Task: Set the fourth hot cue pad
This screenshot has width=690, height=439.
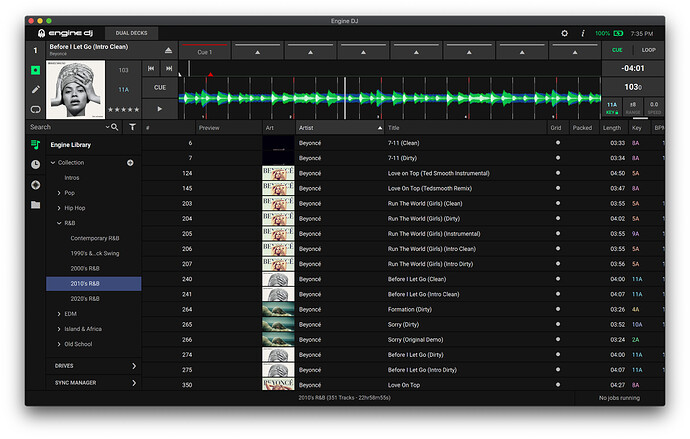Action: (x=363, y=51)
